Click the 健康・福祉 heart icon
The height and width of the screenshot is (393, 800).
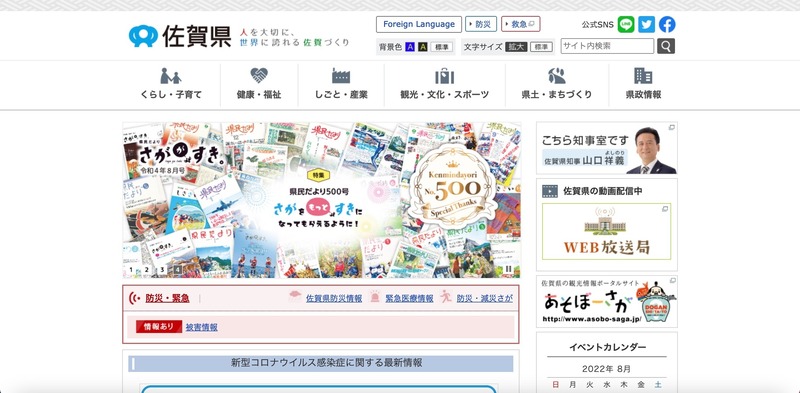pyautogui.click(x=259, y=76)
